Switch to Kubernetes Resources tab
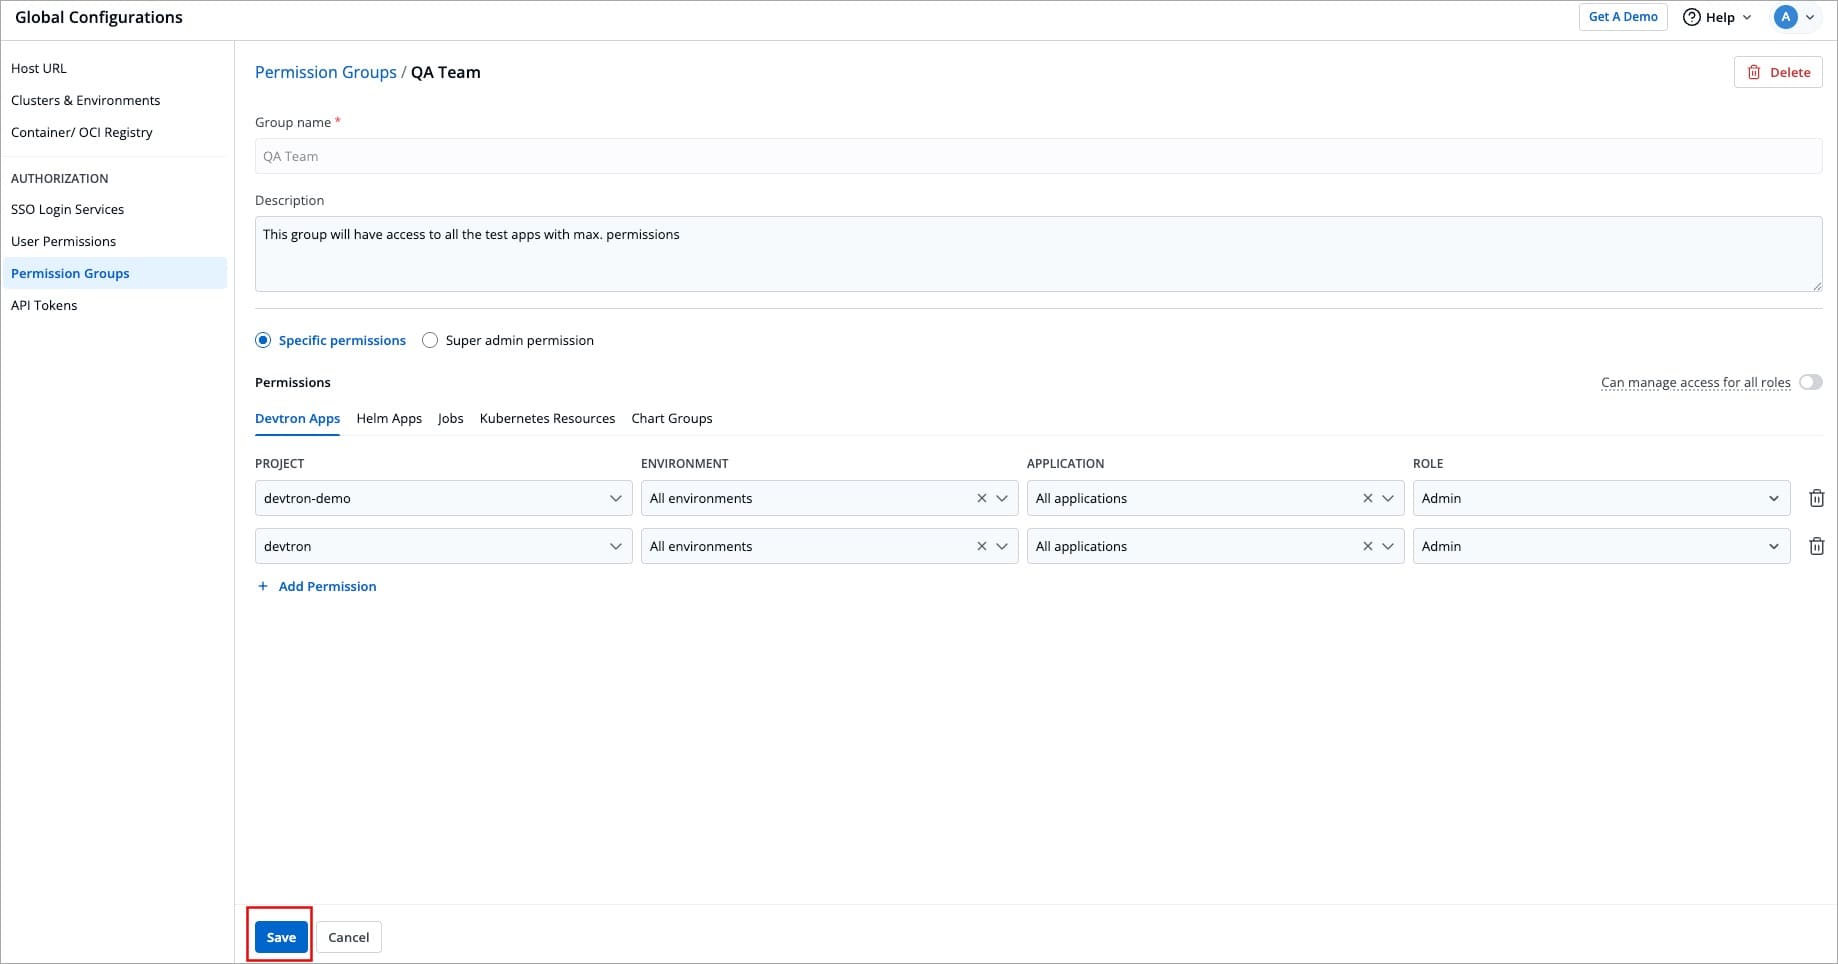The width and height of the screenshot is (1838, 964). pos(547,418)
